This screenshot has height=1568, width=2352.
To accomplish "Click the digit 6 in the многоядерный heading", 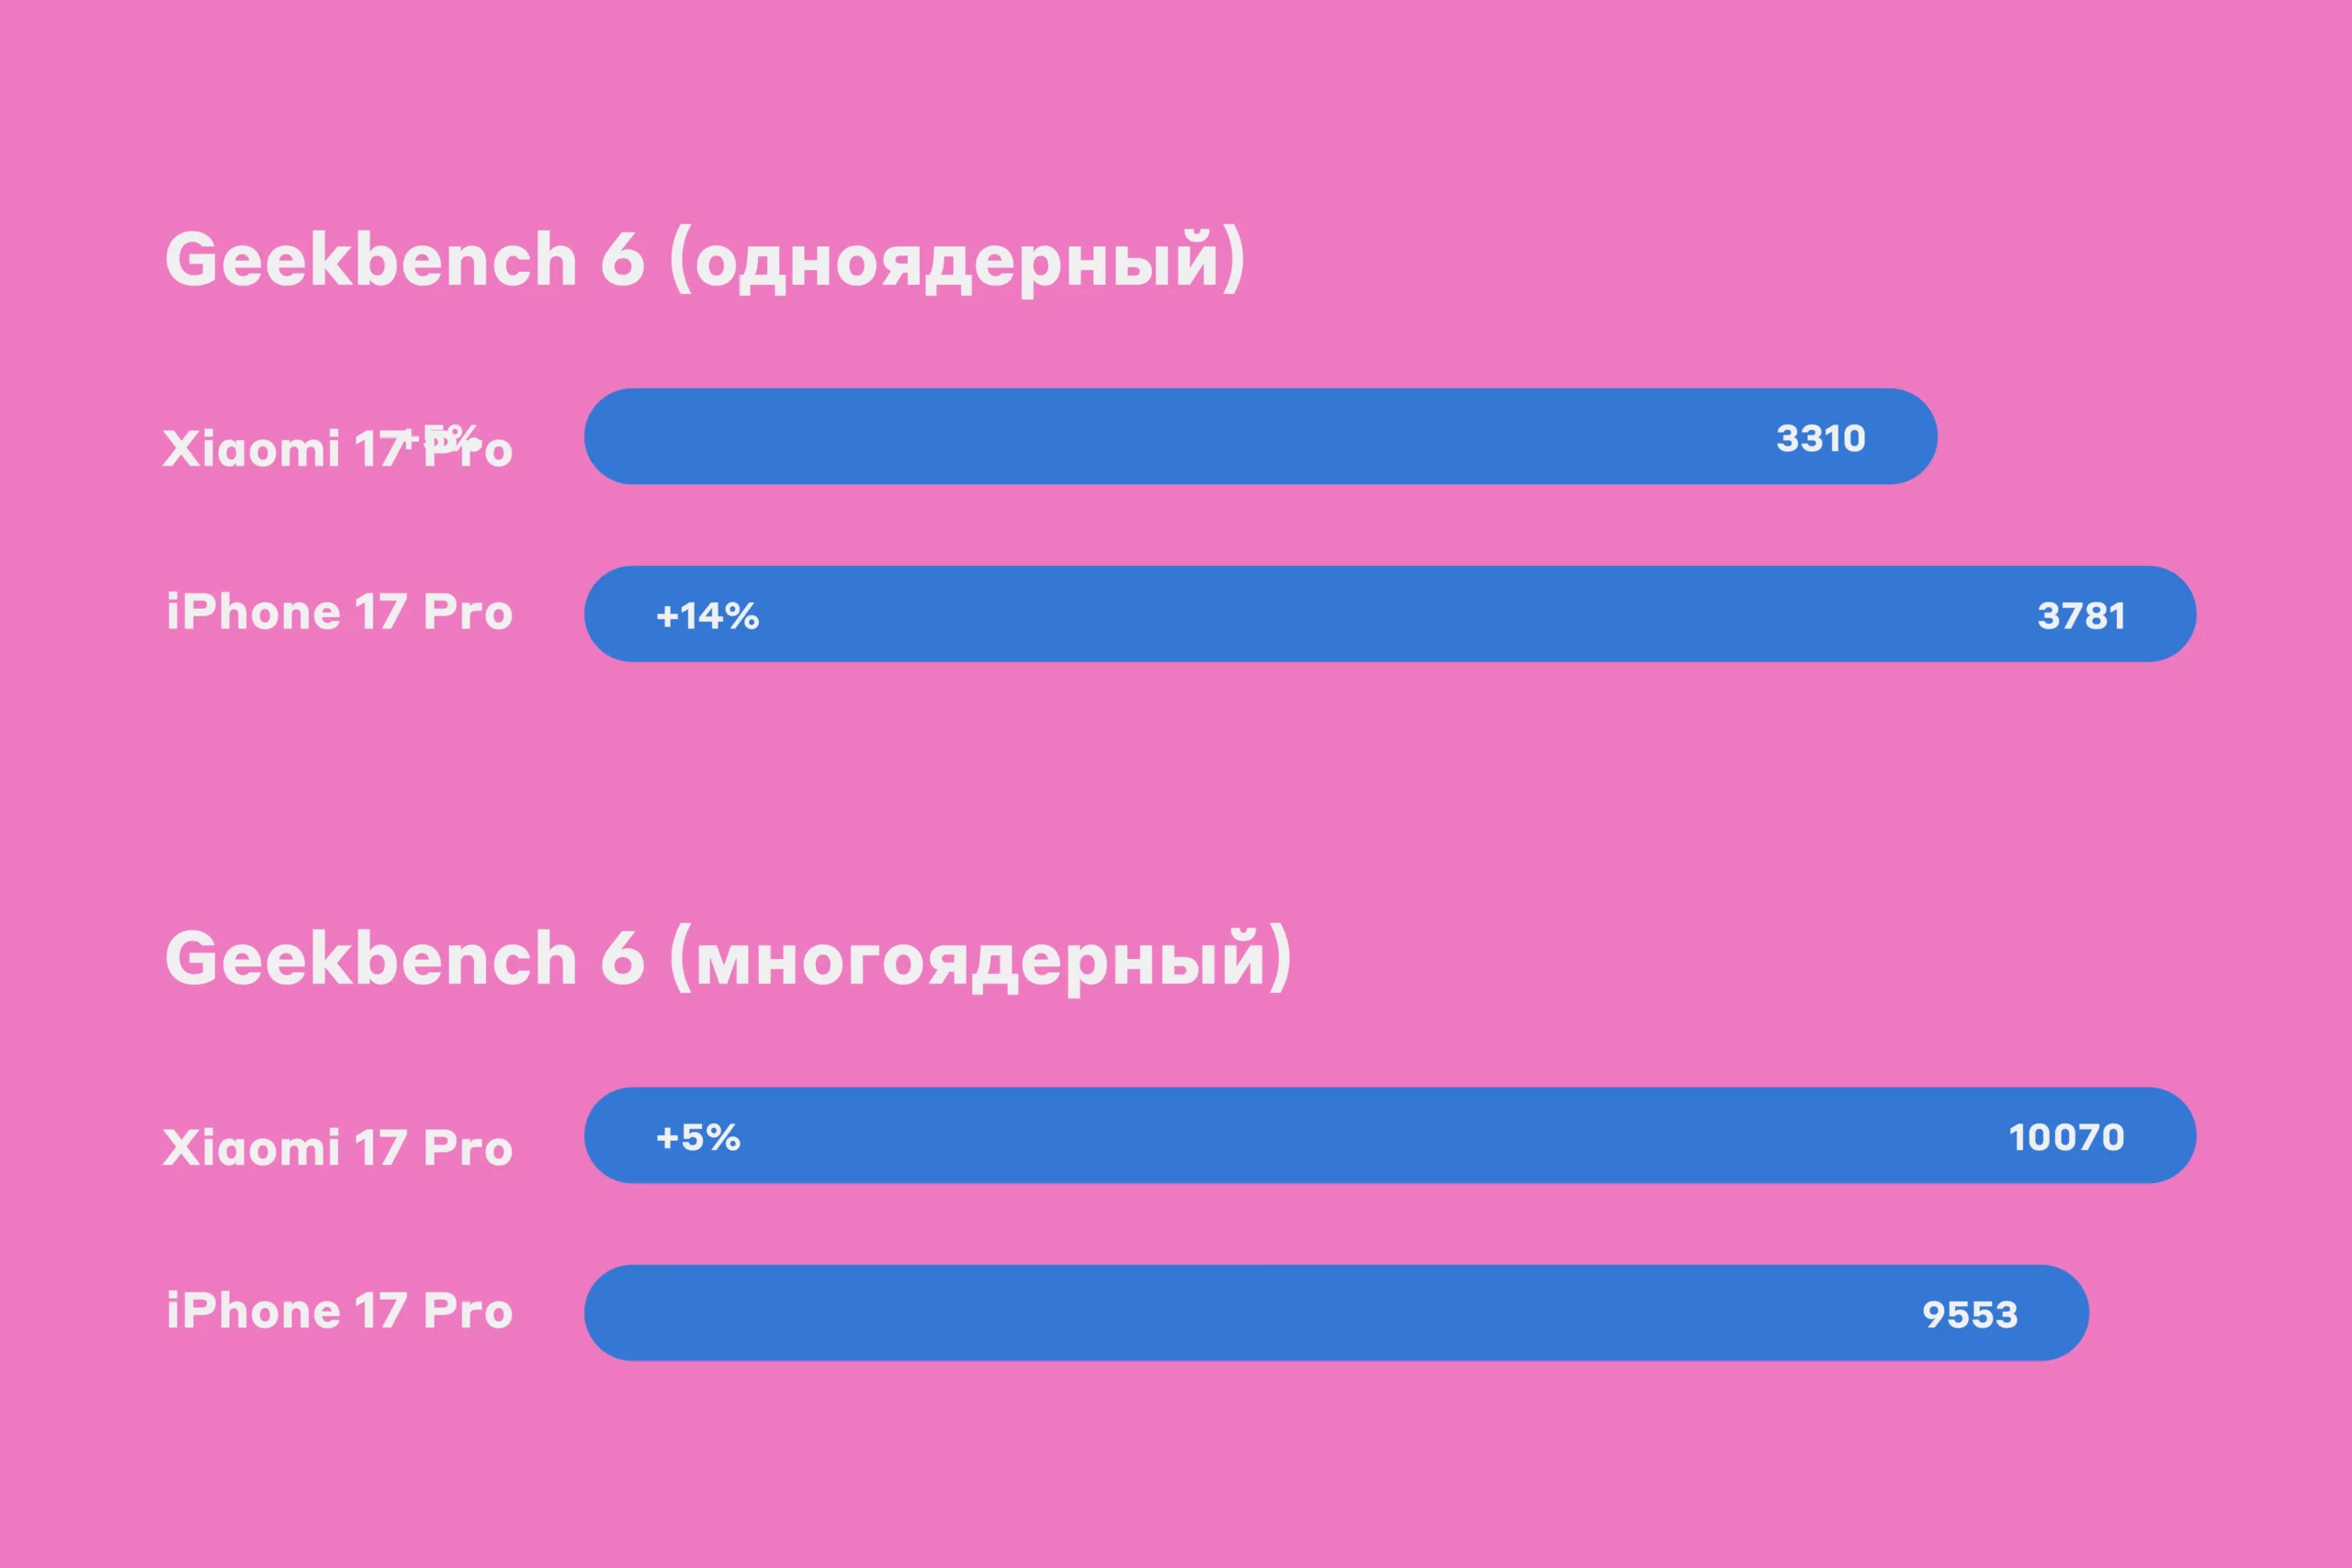I will coord(622,958).
